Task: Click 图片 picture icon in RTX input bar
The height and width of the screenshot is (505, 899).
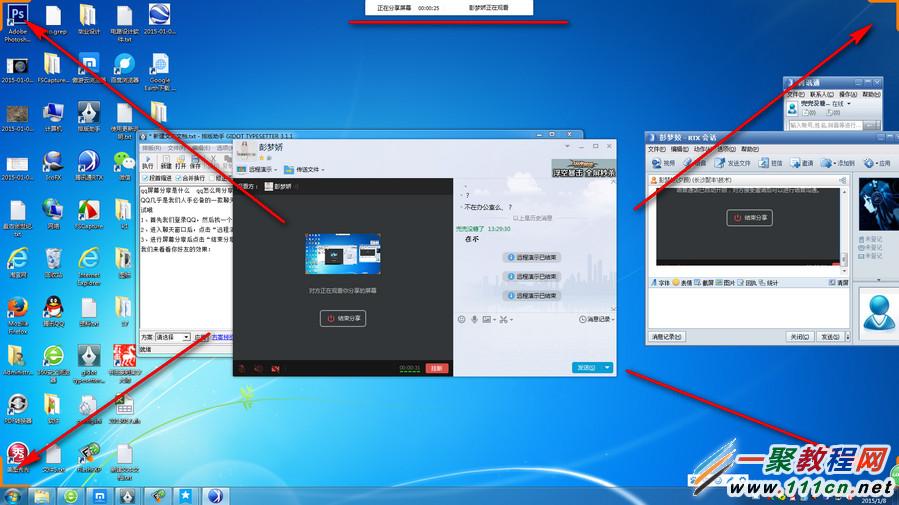Action: pyautogui.click(x=726, y=283)
